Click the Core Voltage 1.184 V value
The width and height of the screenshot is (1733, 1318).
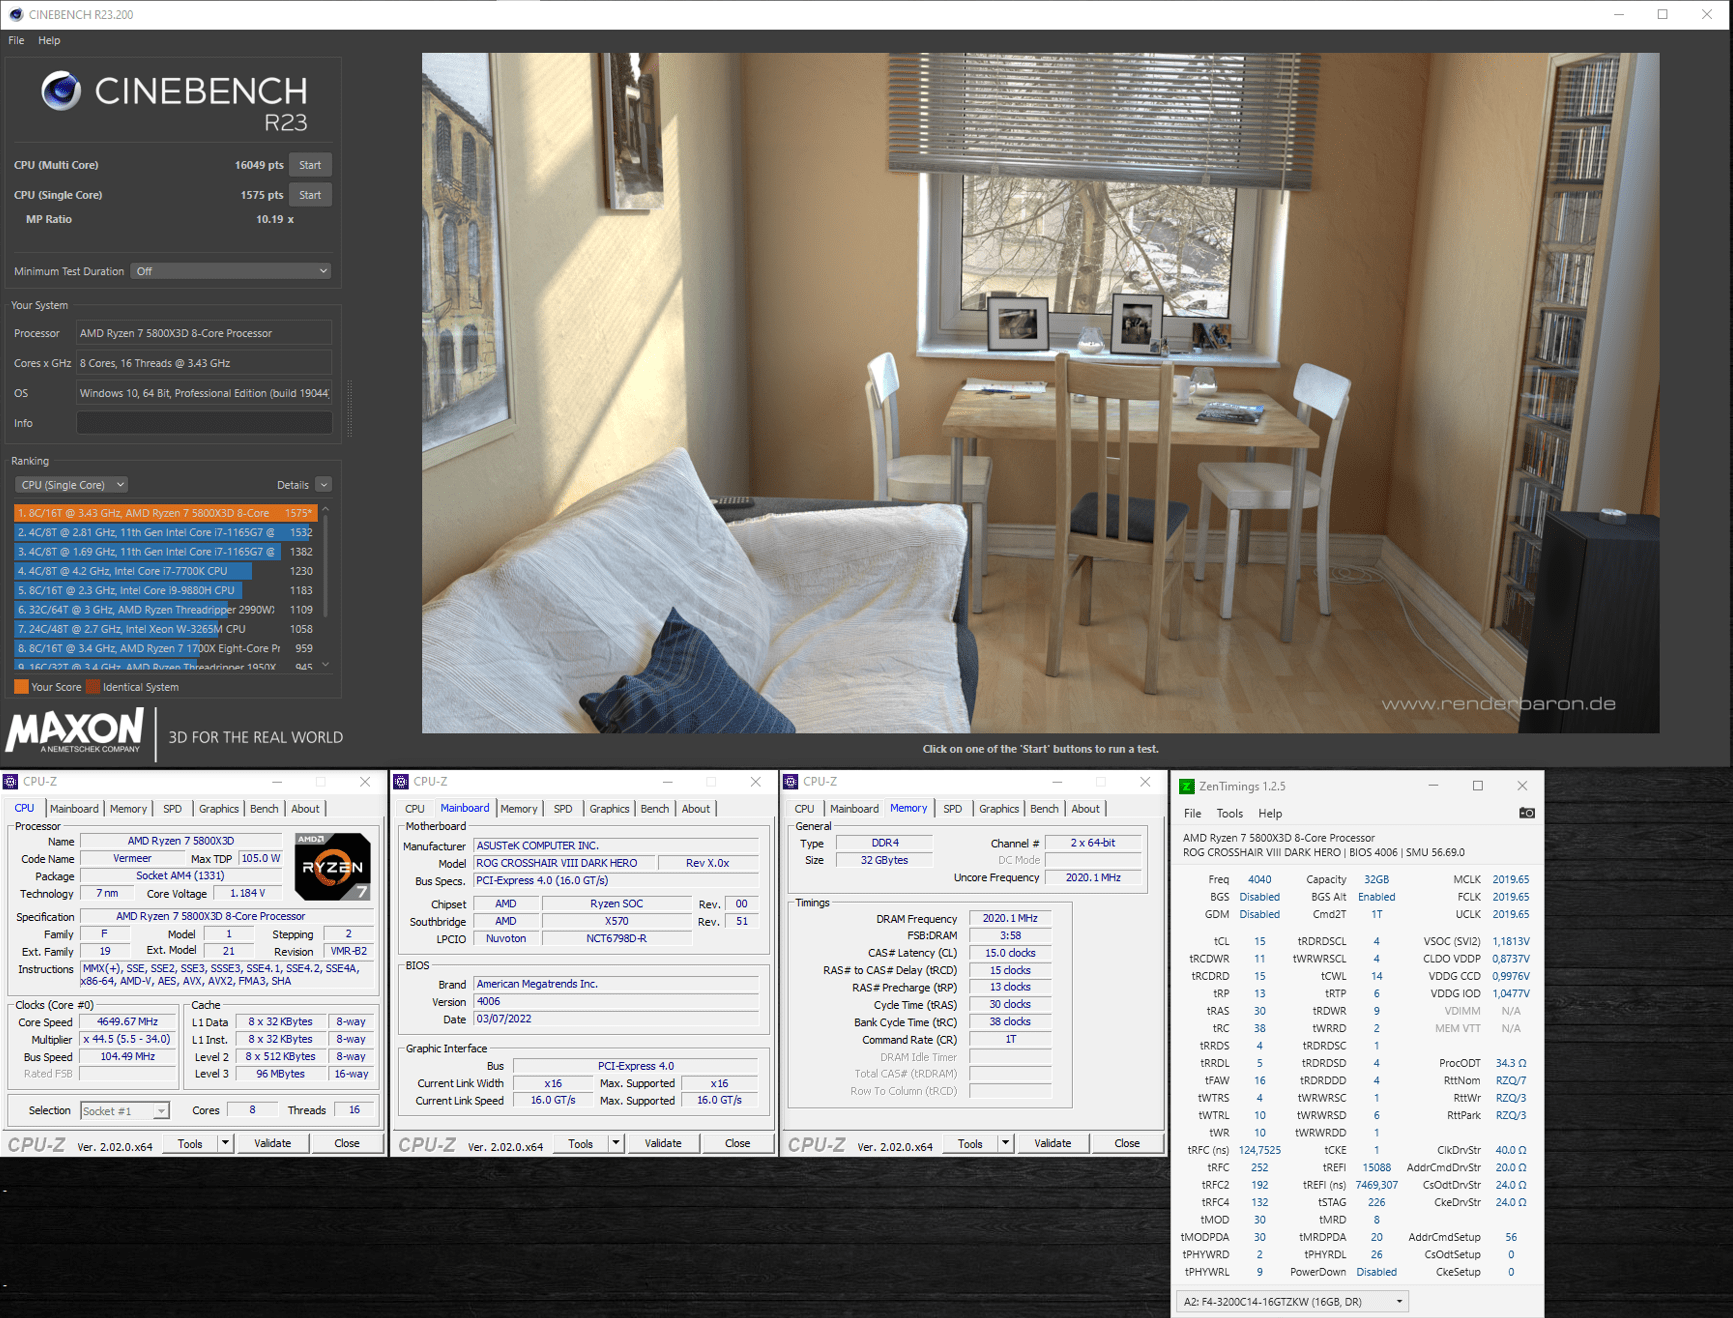click(x=248, y=893)
